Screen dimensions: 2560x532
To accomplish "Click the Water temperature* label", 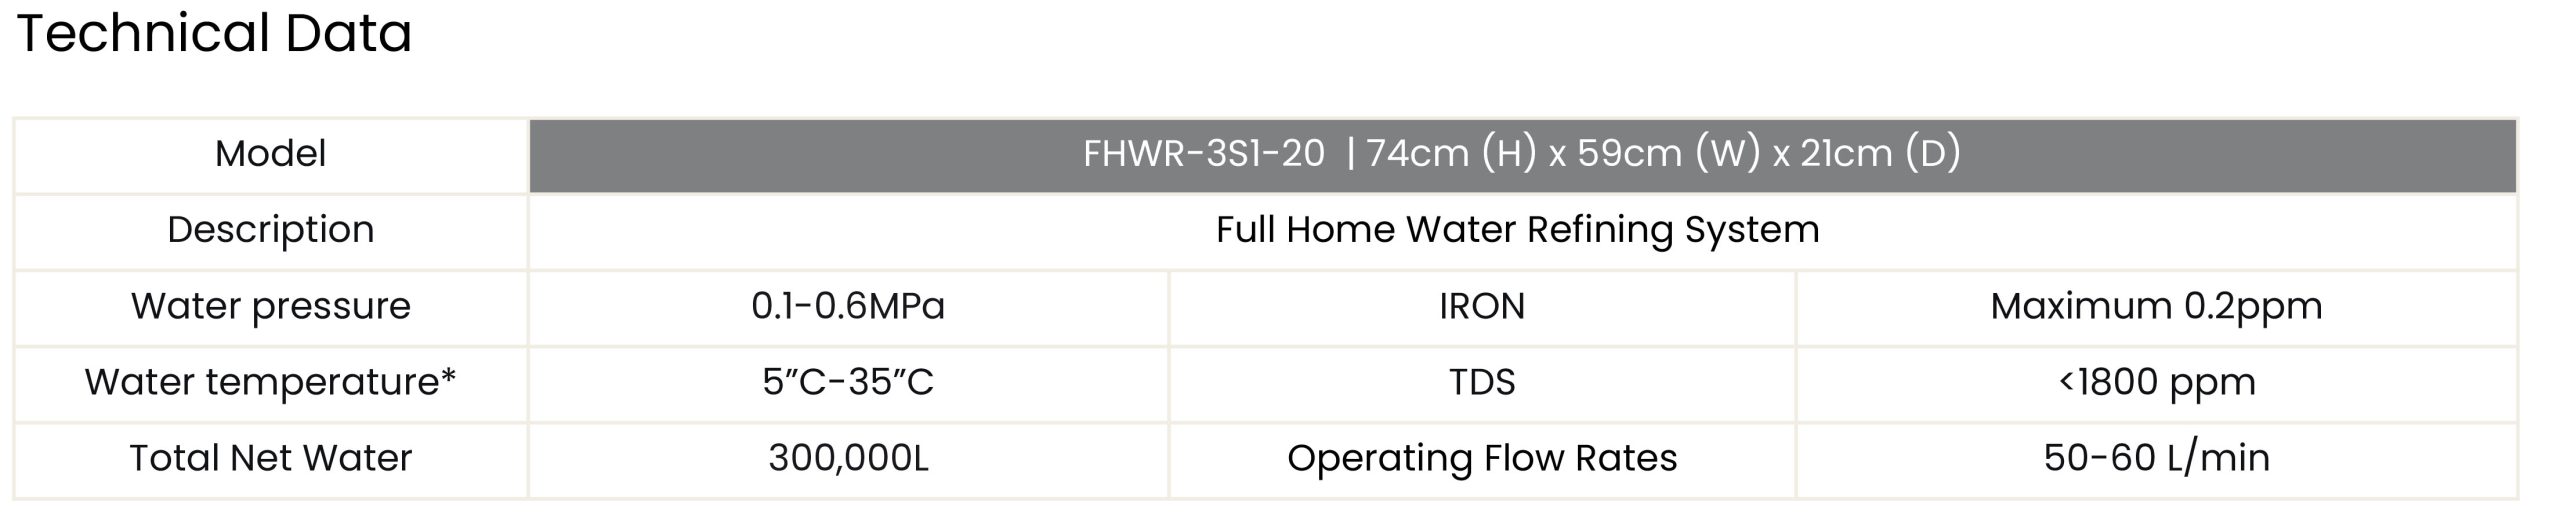I will (270, 382).
